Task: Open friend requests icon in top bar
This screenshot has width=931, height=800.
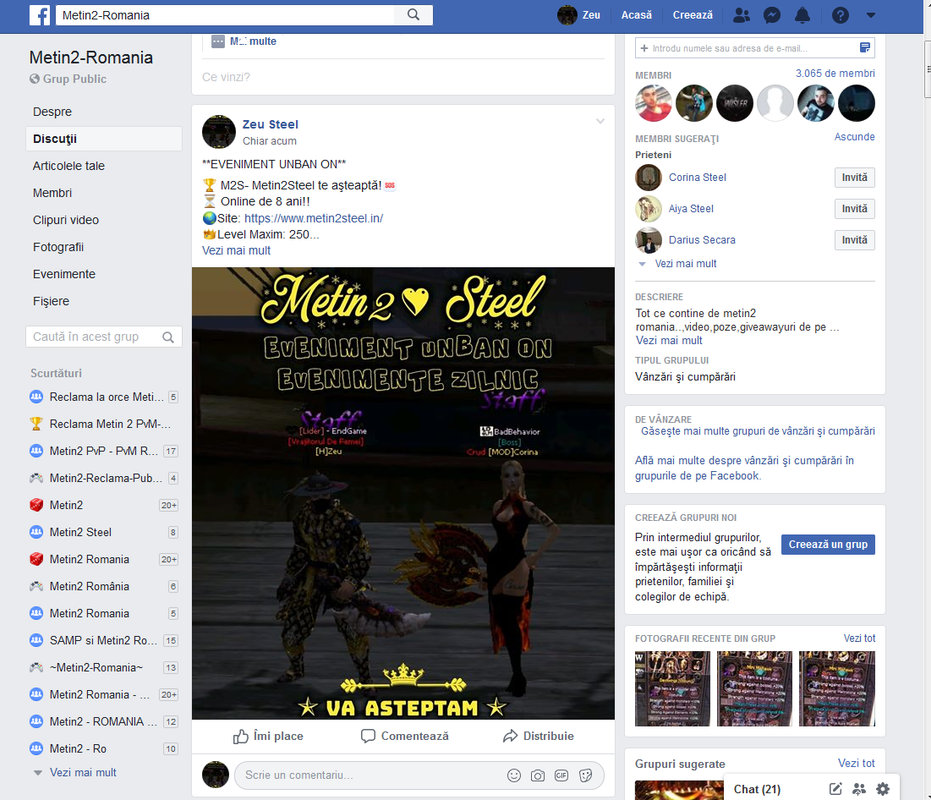Action: coord(741,15)
